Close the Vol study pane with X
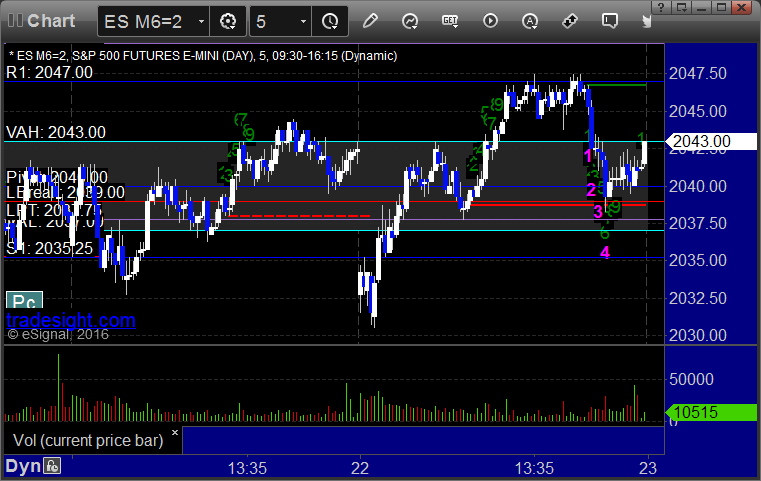Viewport: 761px width, 481px height. (x=175, y=432)
